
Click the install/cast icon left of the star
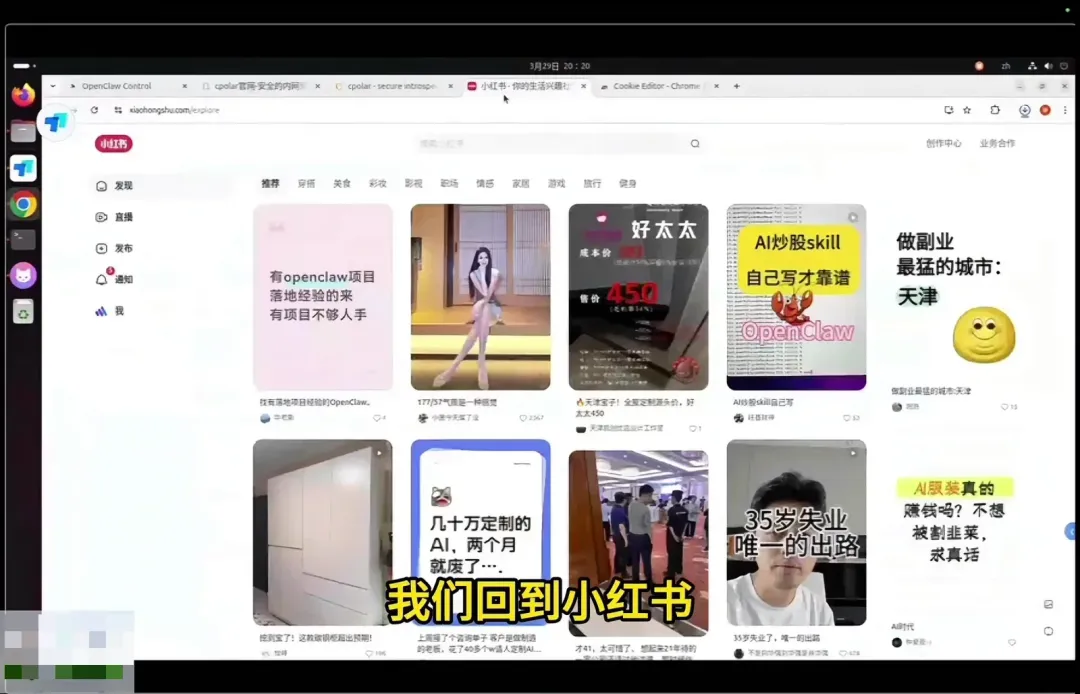(949, 110)
